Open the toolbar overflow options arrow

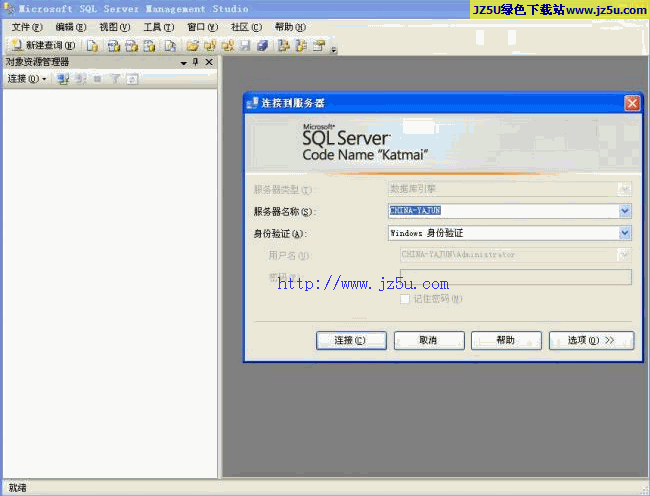334,50
